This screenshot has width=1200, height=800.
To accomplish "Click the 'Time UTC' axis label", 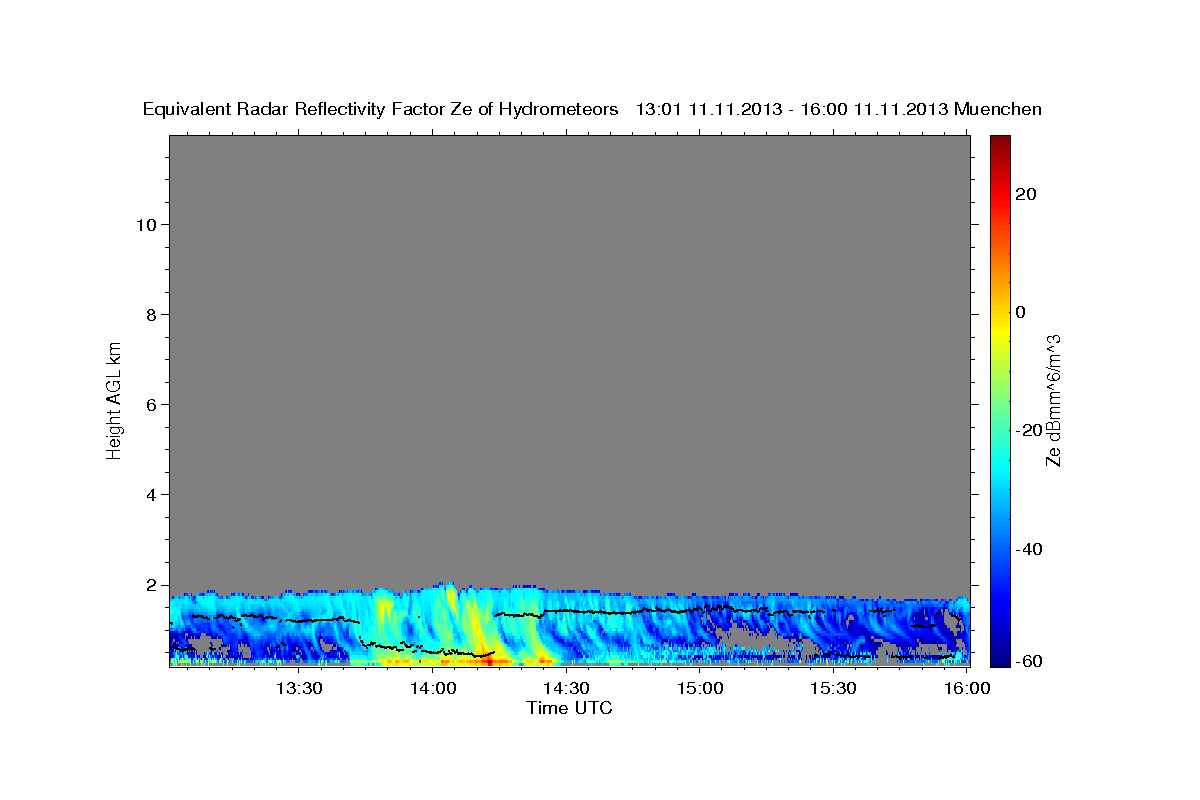I will click(569, 708).
